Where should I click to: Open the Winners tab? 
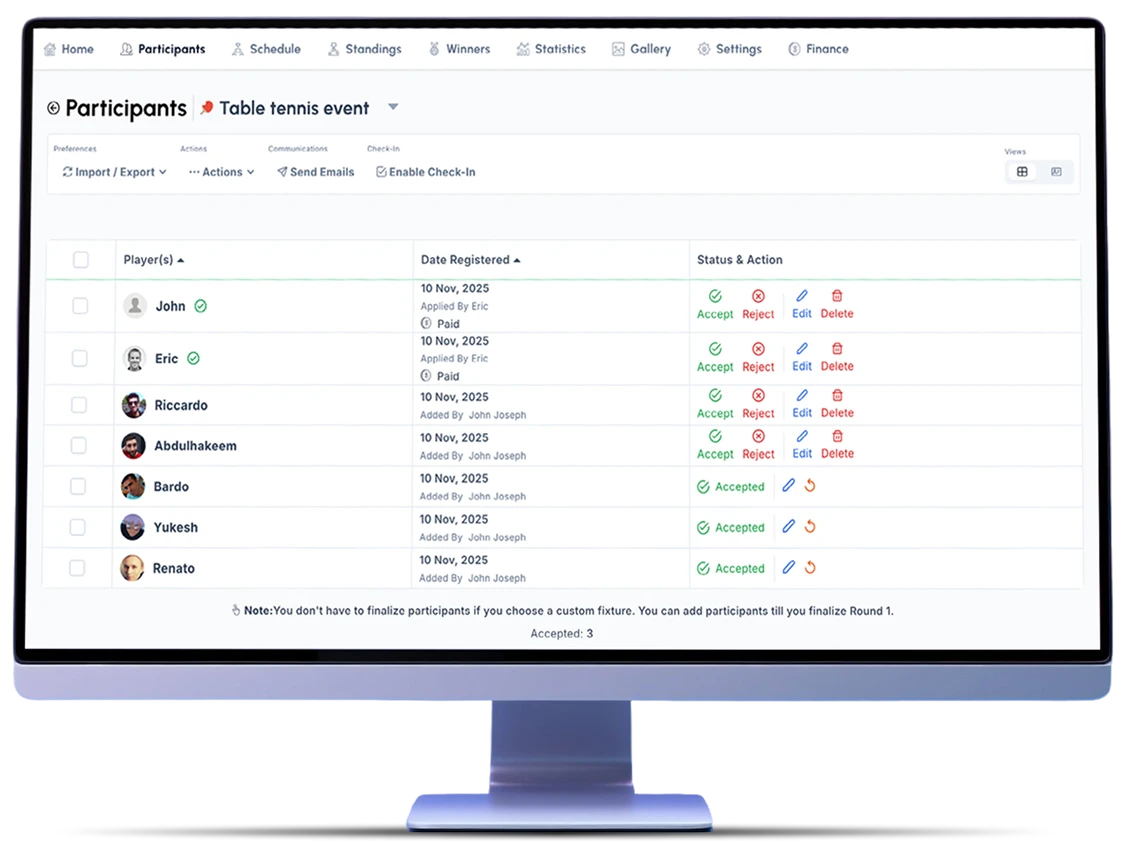(x=459, y=49)
